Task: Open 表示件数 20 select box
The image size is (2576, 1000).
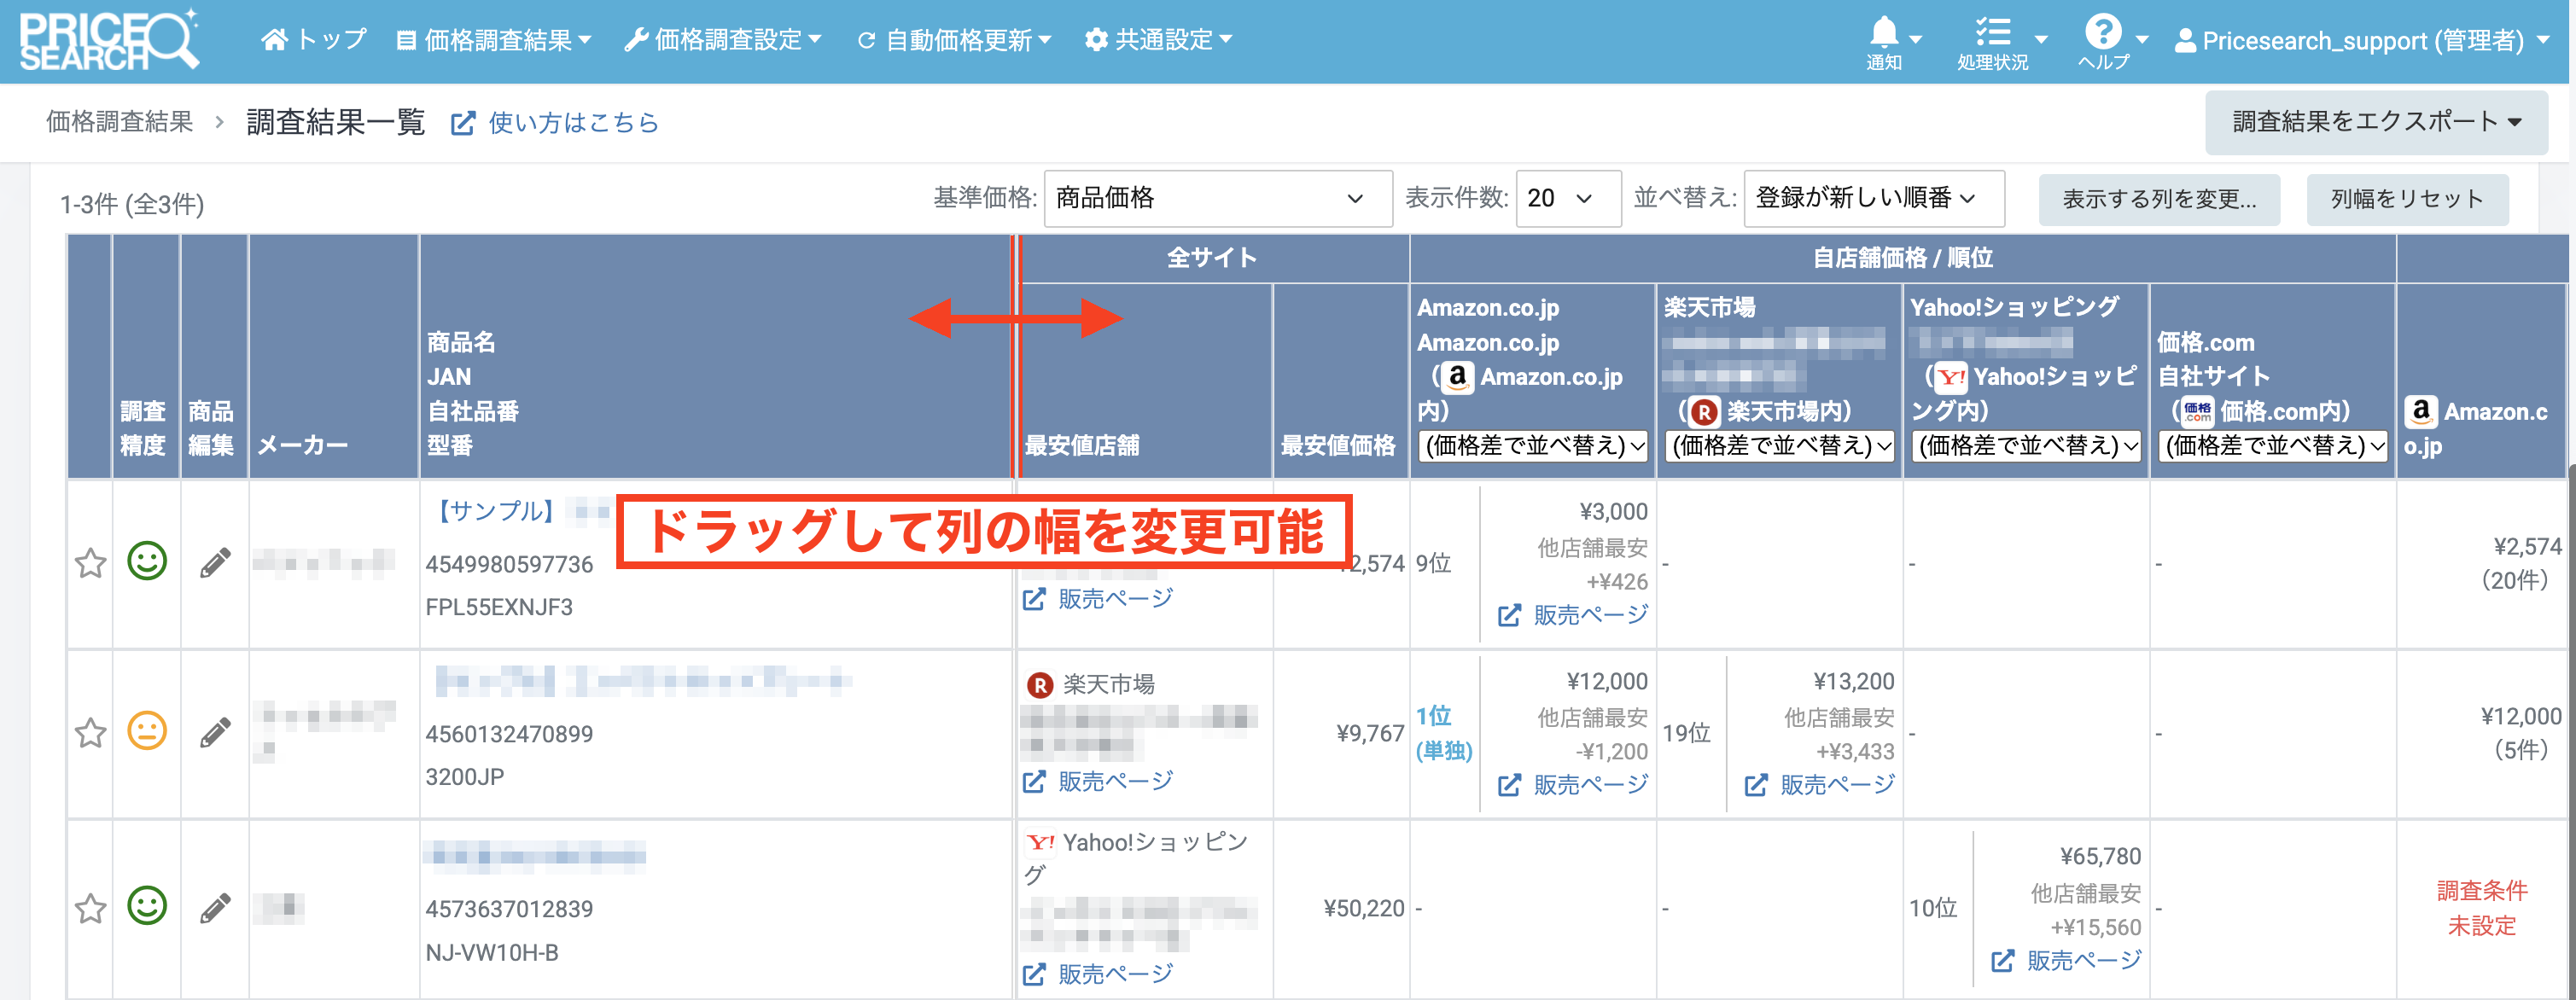Action: pos(1567,198)
